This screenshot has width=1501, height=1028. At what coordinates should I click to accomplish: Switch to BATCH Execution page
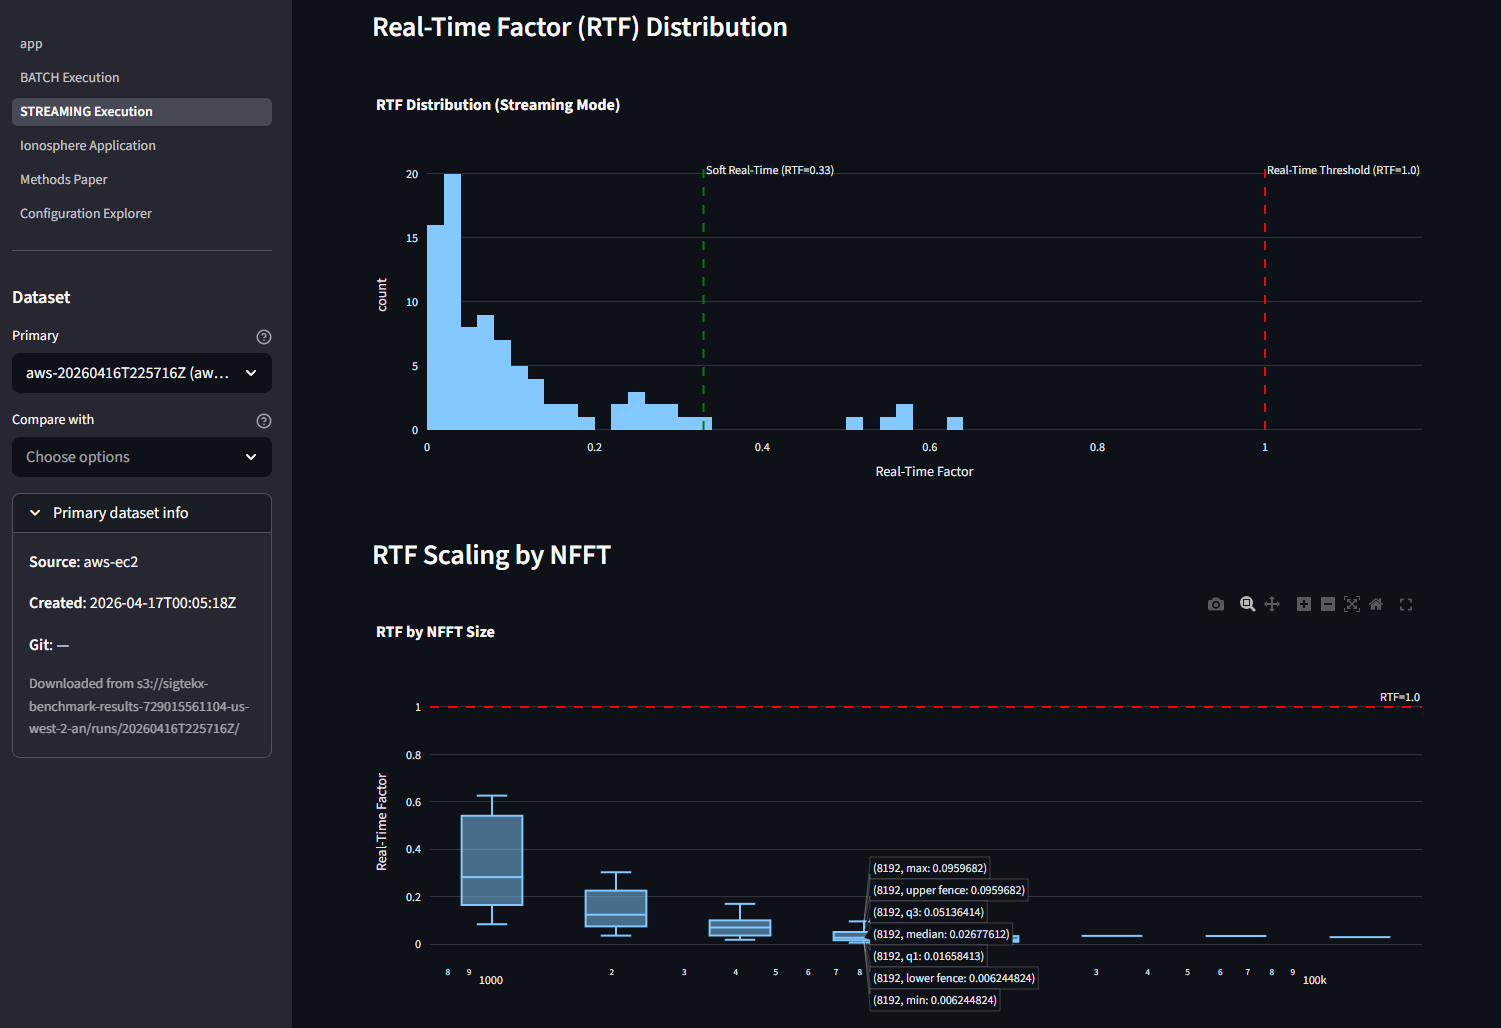click(69, 77)
